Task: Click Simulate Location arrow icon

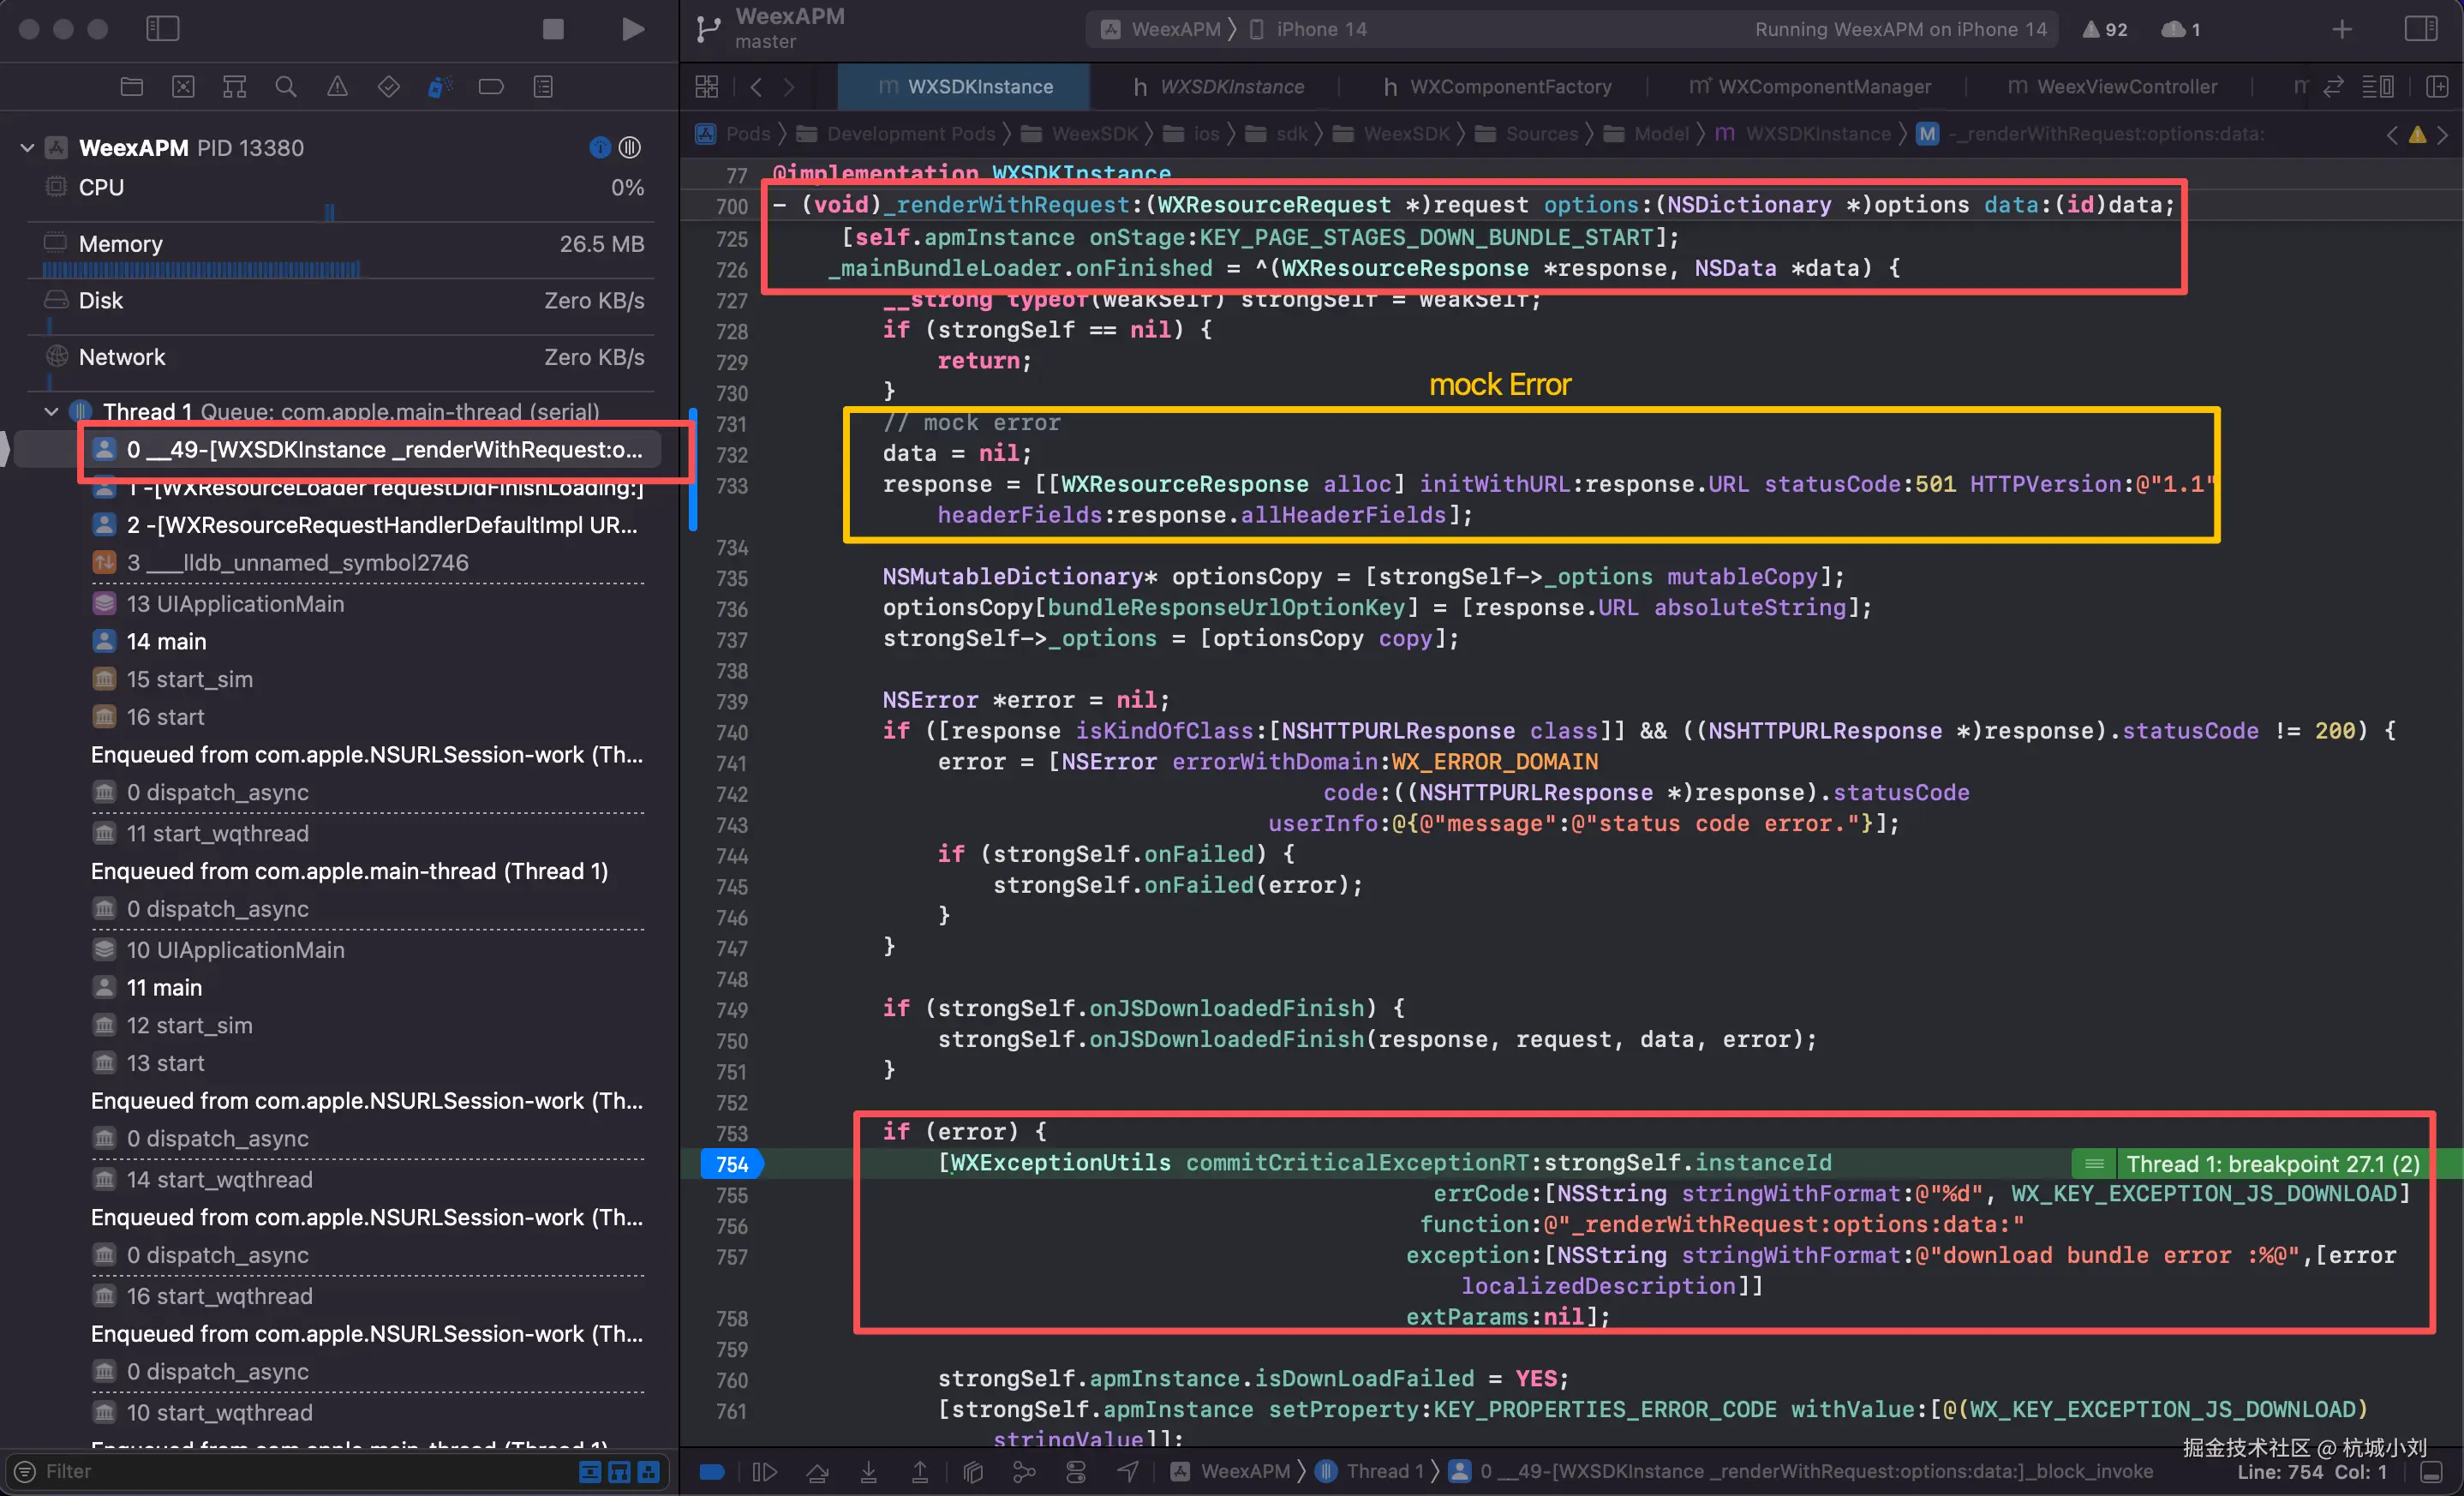Action: 1128,1471
